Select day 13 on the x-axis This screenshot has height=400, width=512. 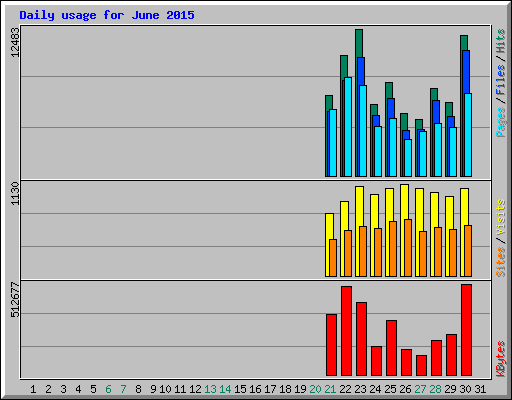point(210,389)
